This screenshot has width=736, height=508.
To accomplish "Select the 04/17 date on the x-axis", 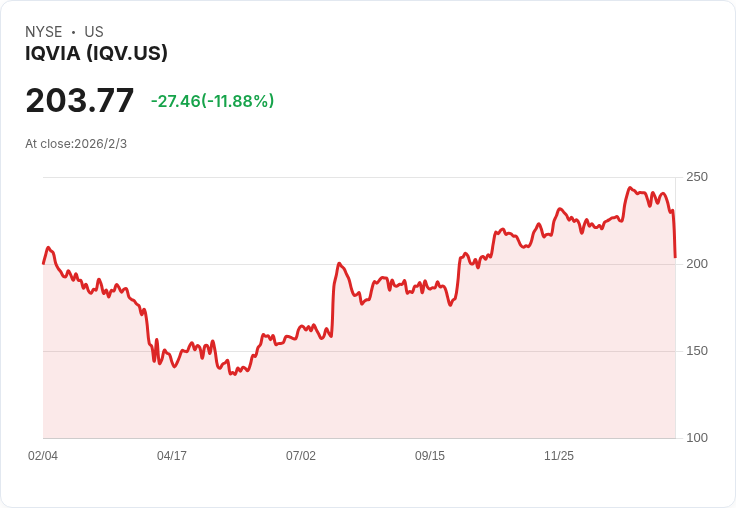I will pyautogui.click(x=172, y=456).
